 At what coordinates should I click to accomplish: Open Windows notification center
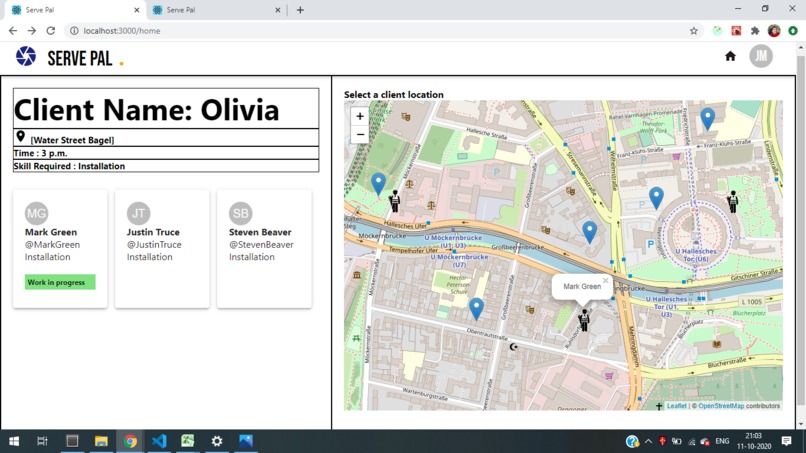(x=786, y=441)
